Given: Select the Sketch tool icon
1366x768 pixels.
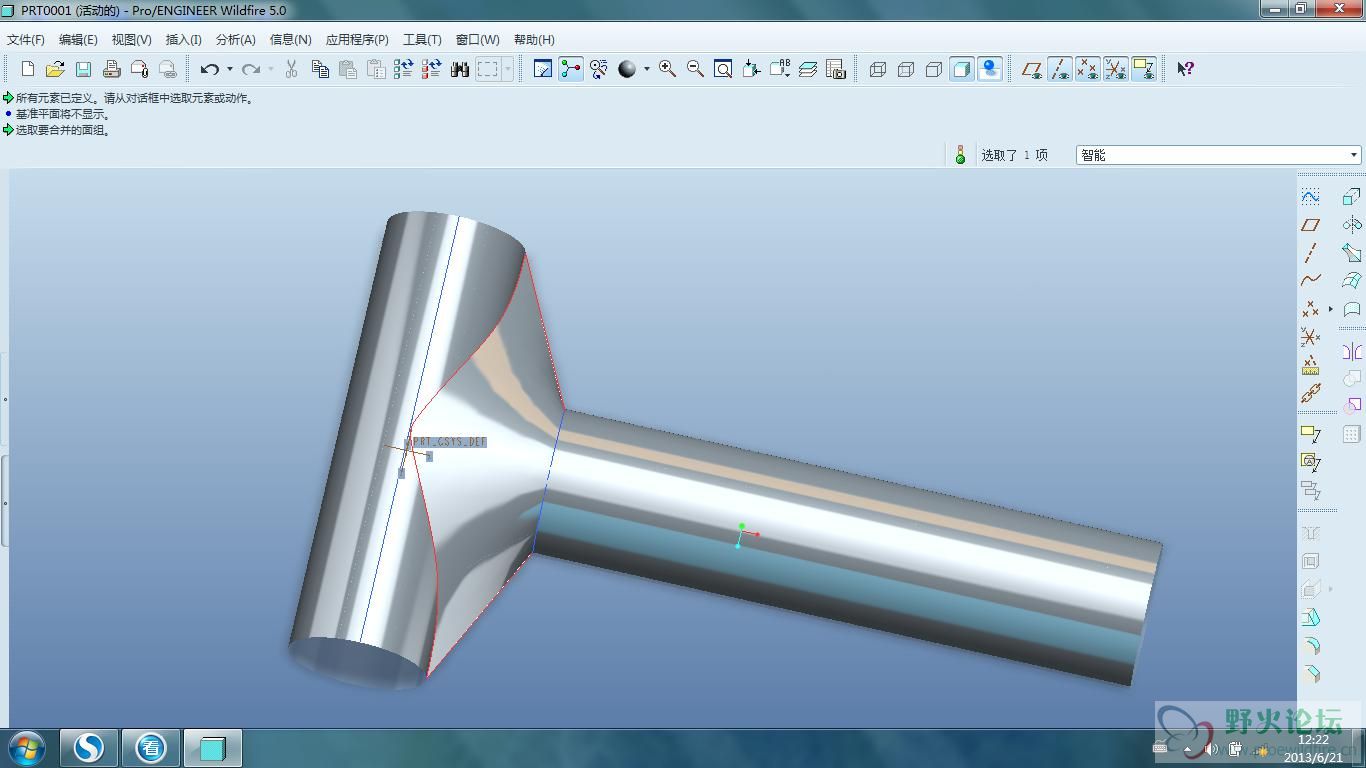Looking at the screenshot, I should tap(1310, 196).
